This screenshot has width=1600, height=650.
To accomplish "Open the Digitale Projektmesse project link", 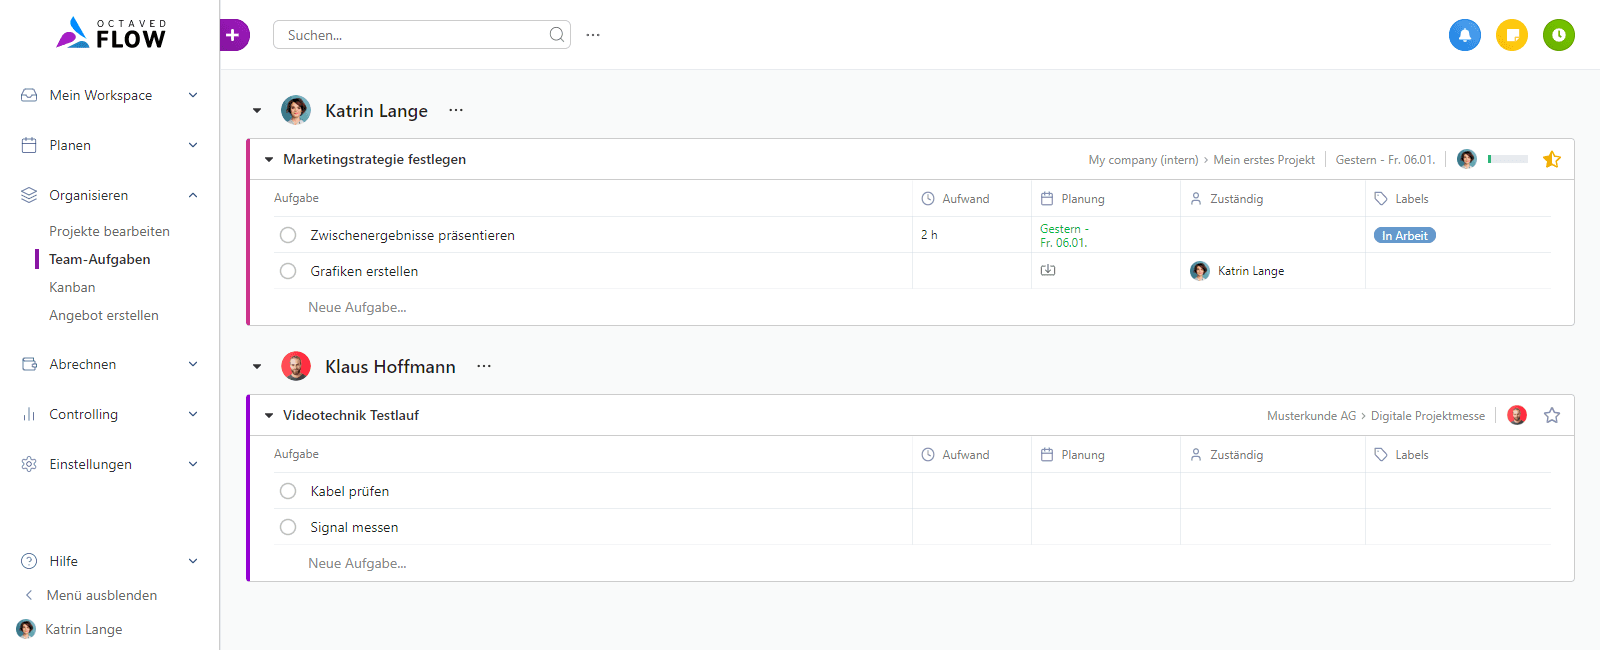I will pos(1427,416).
